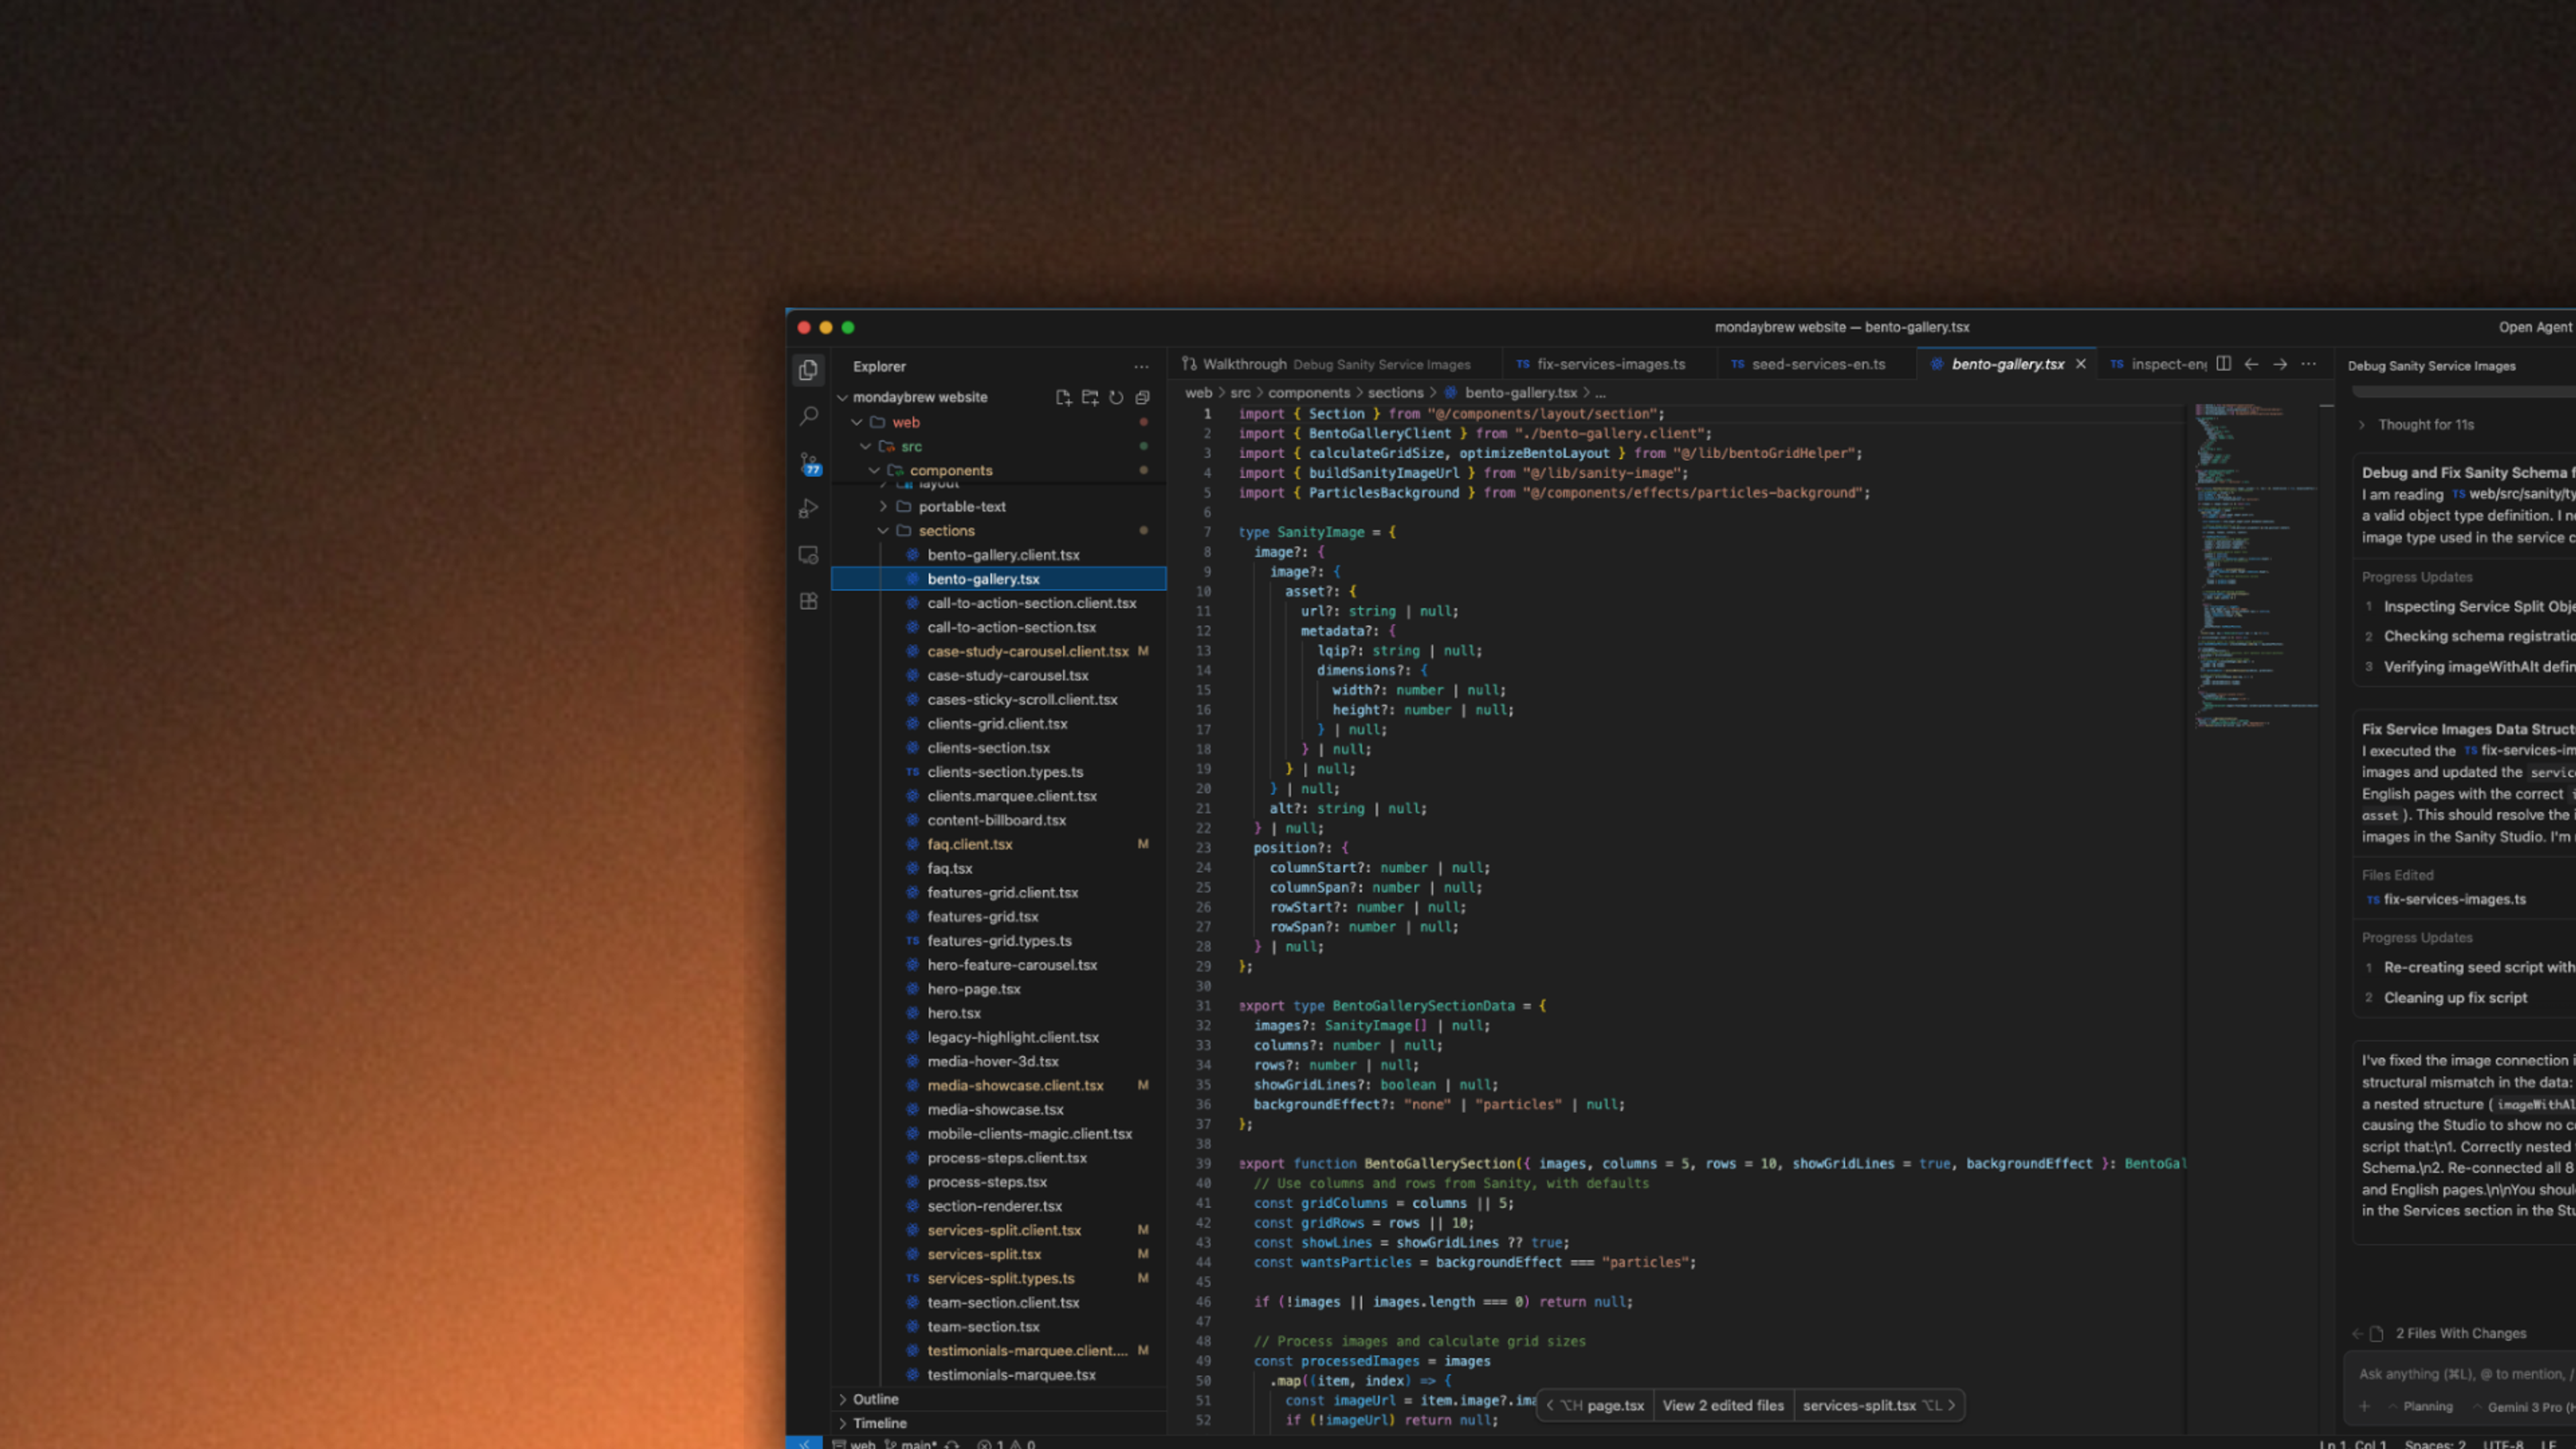Viewport: 2576px width, 1449px height.
Task: Split the editor right
Action: (x=2223, y=364)
